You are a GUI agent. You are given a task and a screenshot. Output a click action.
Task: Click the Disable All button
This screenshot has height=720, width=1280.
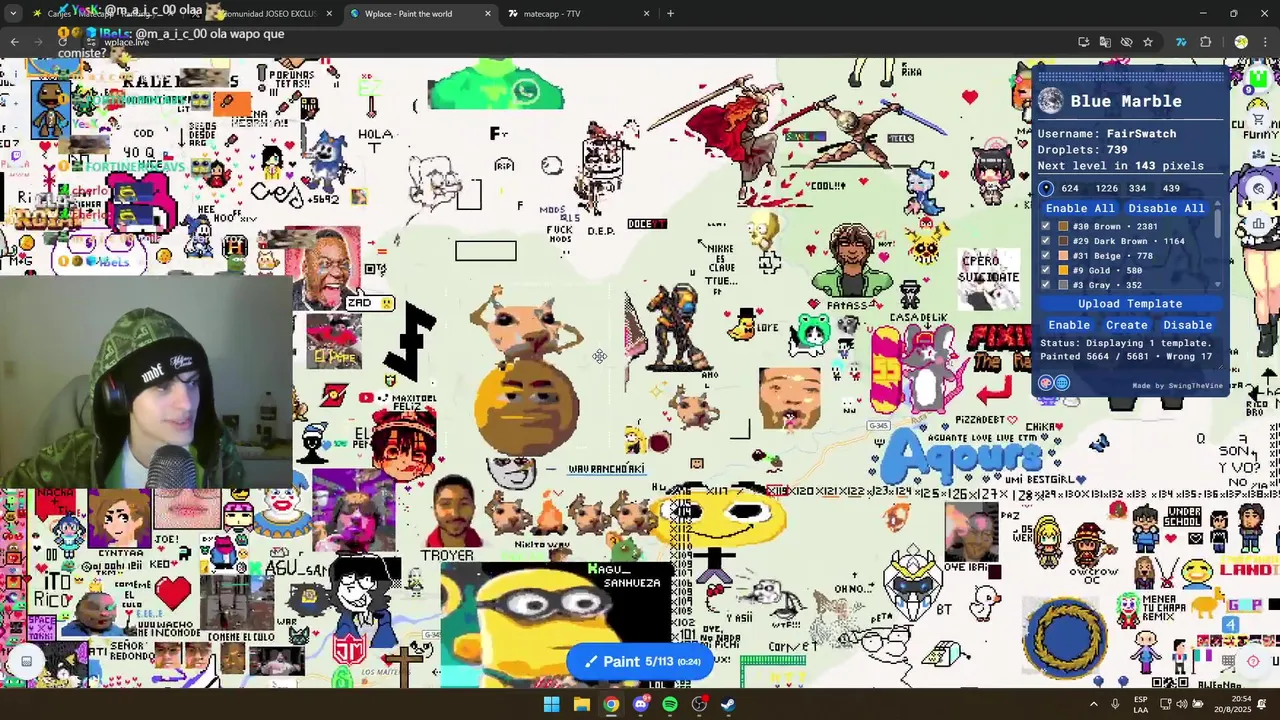point(1166,208)
